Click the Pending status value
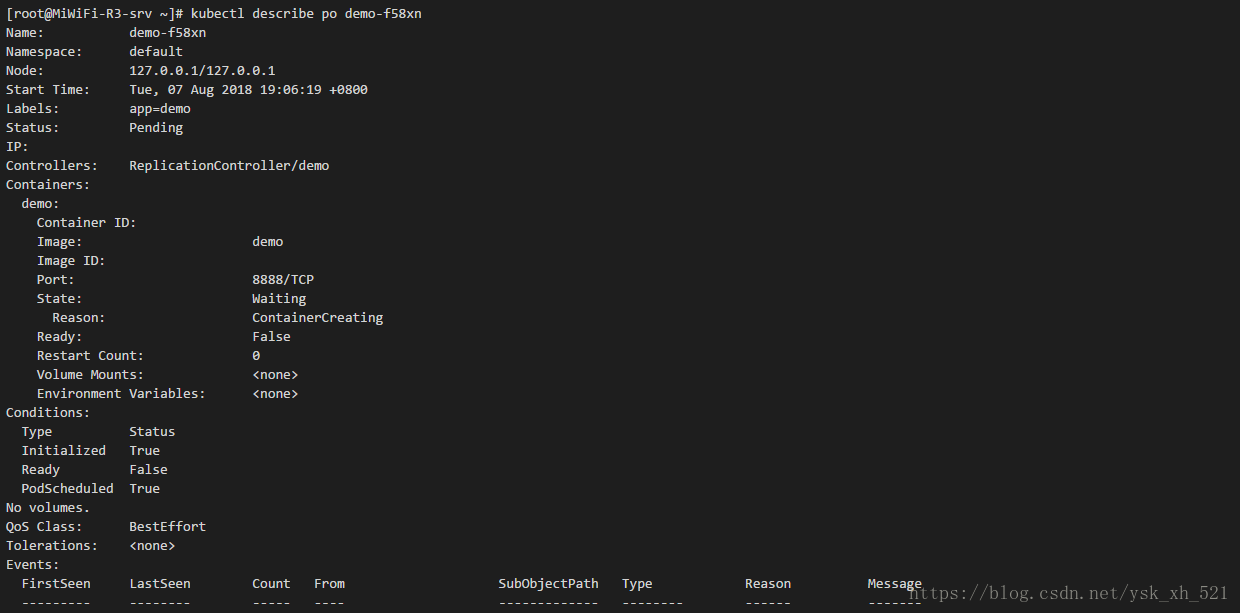 click(156, 127)
